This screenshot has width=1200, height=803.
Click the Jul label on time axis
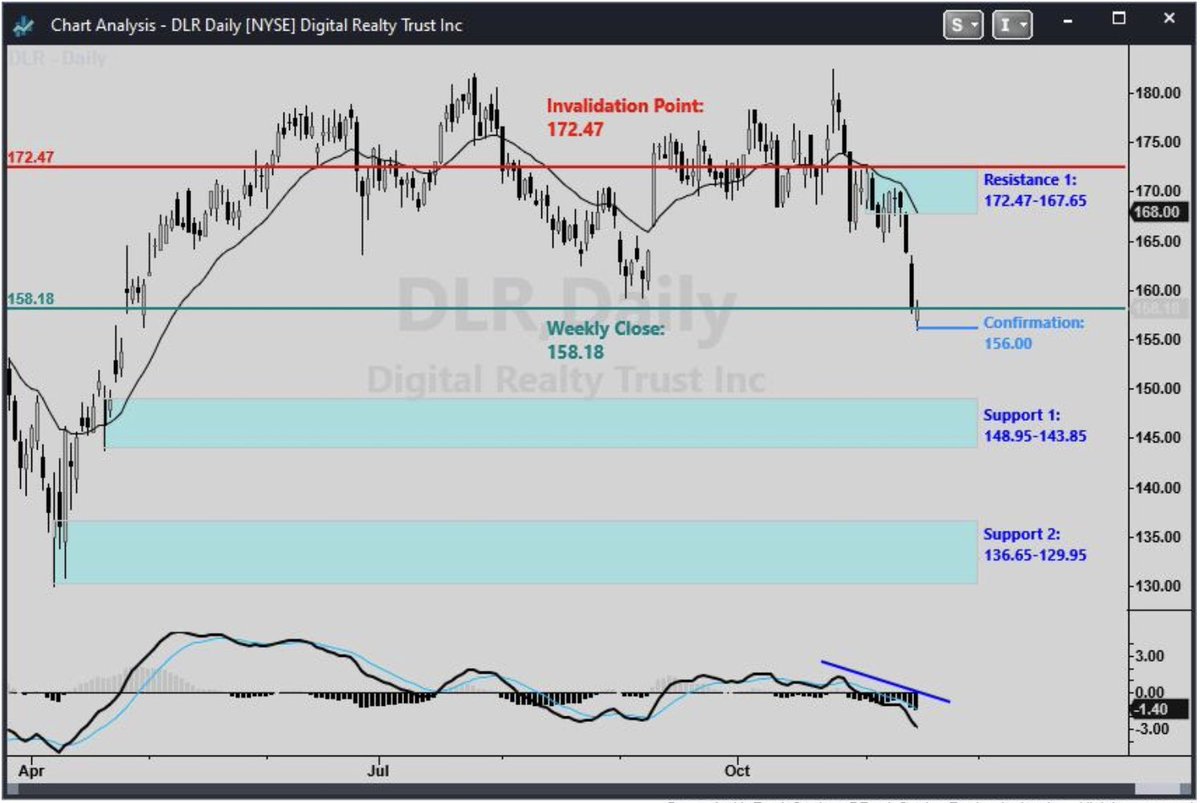tap(378, 771)
